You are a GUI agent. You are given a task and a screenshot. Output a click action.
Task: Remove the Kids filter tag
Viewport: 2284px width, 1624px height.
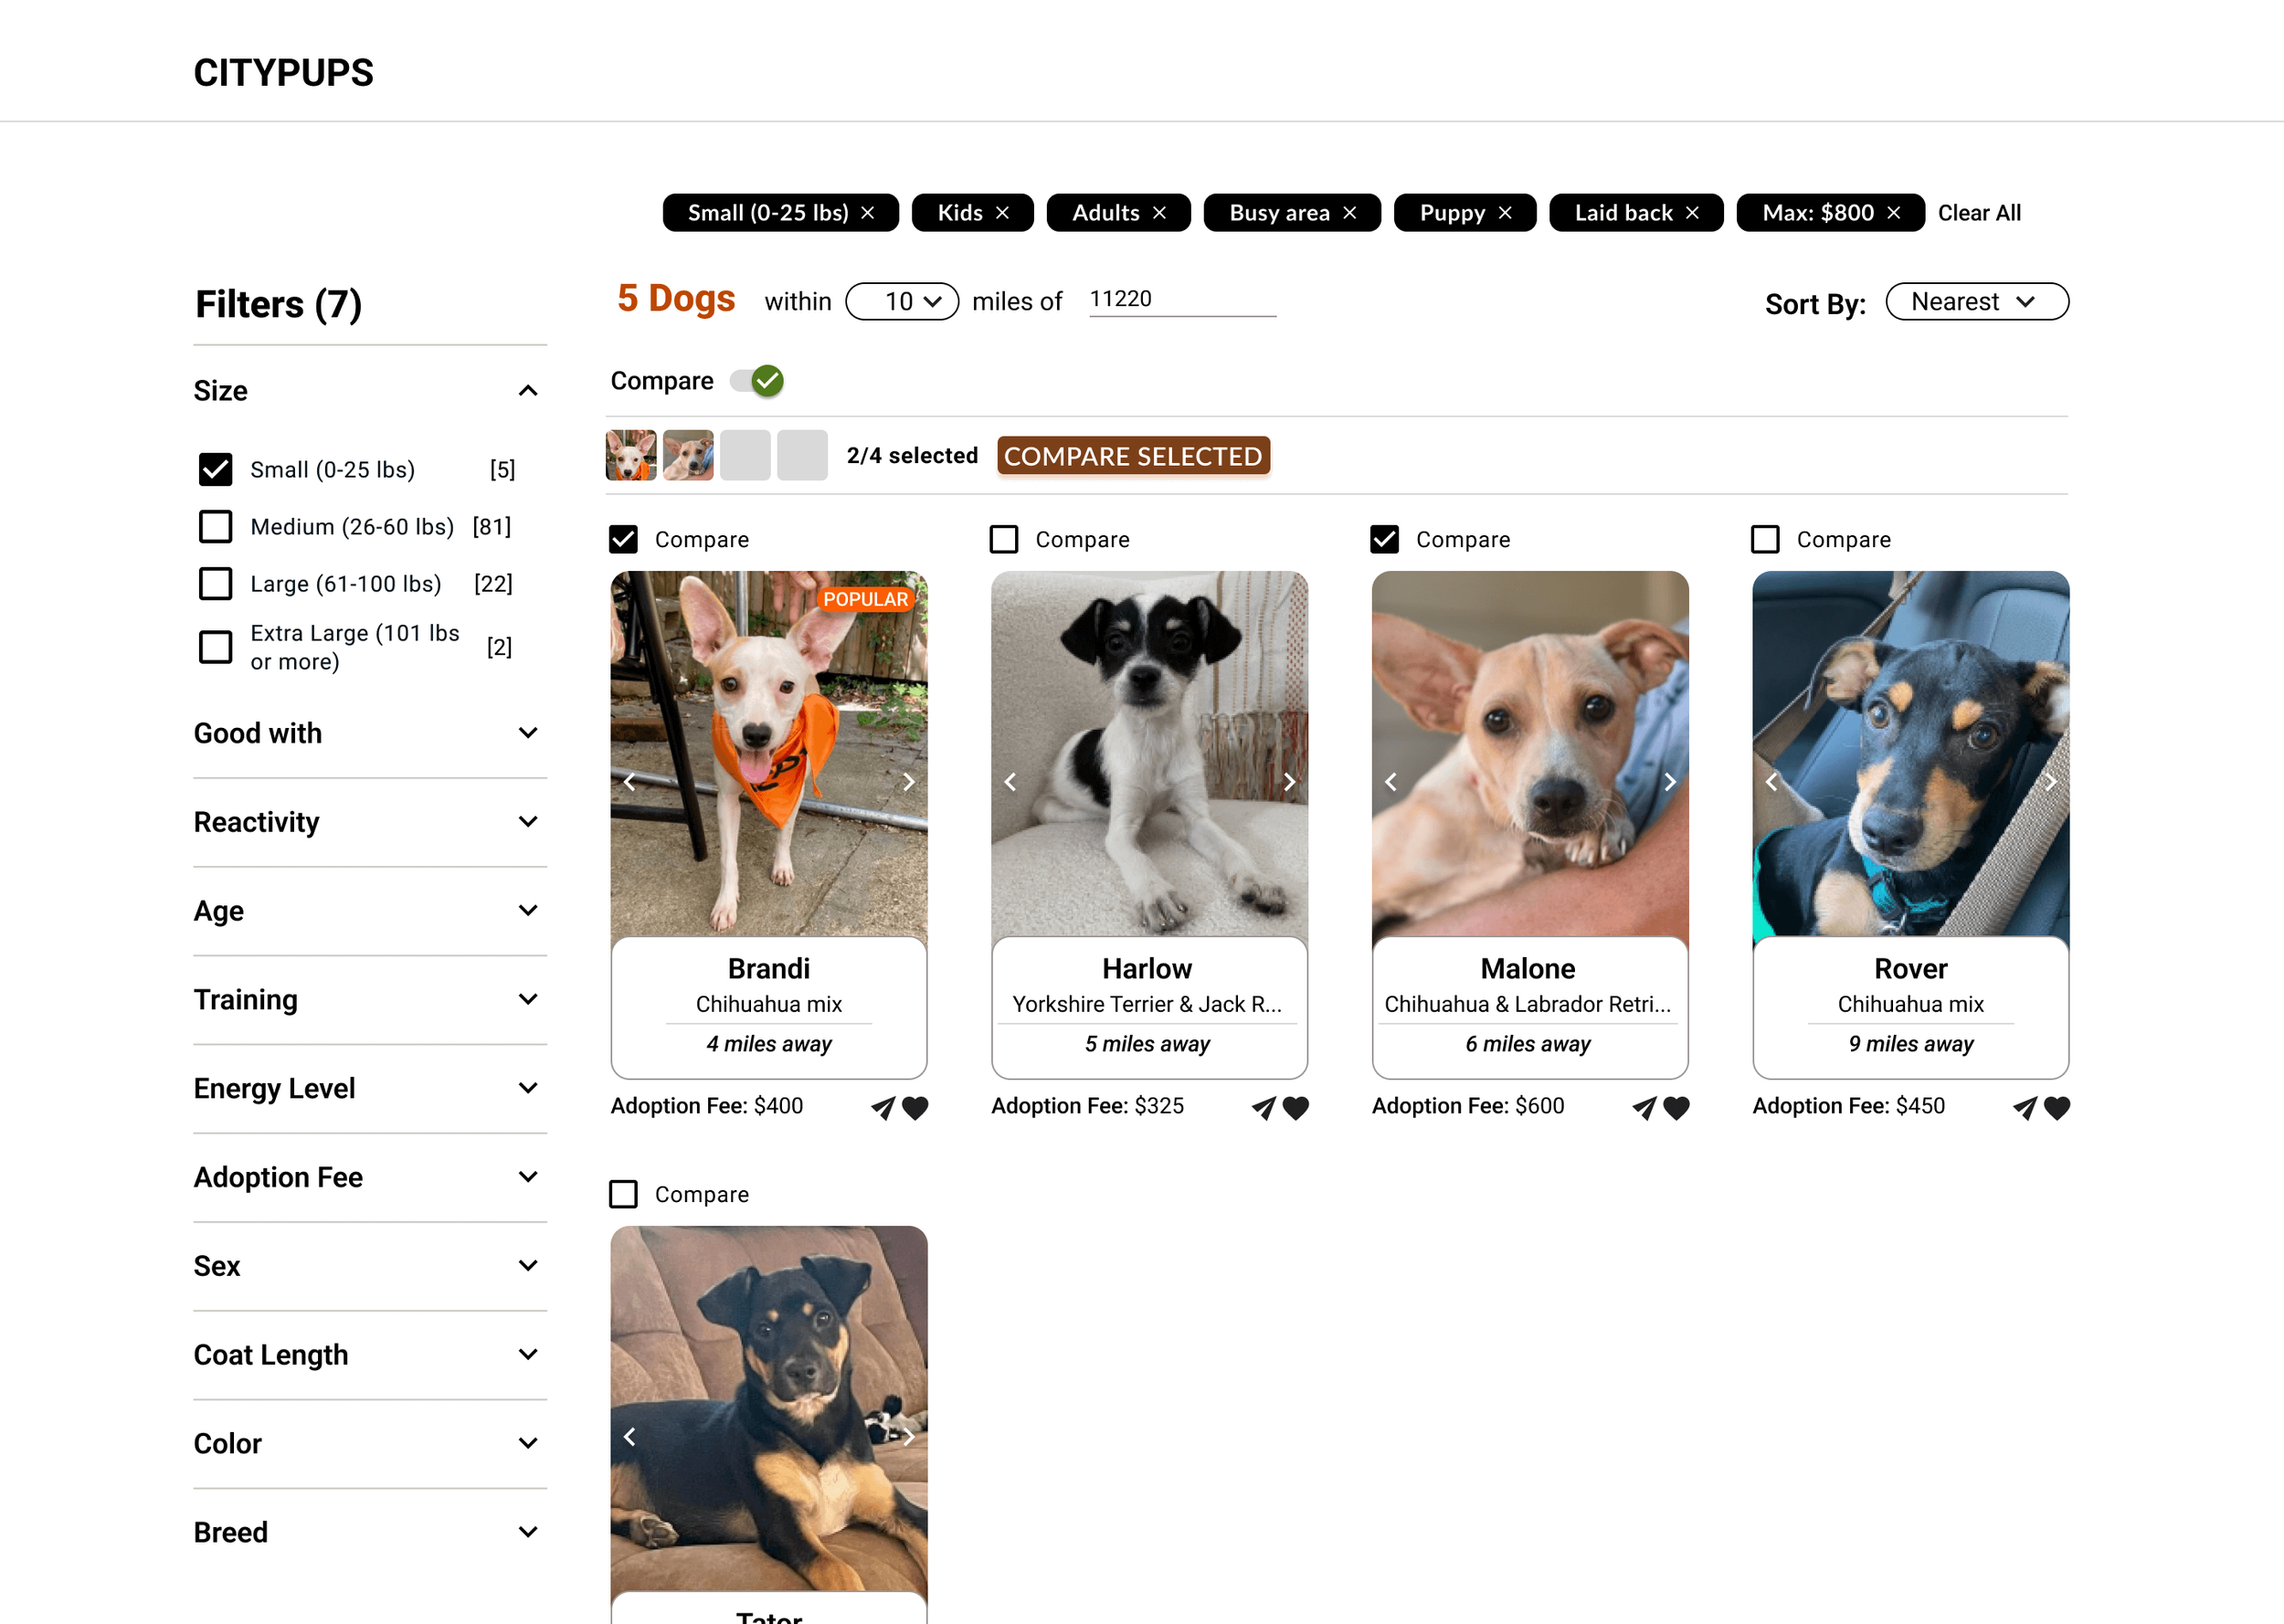1003,213
